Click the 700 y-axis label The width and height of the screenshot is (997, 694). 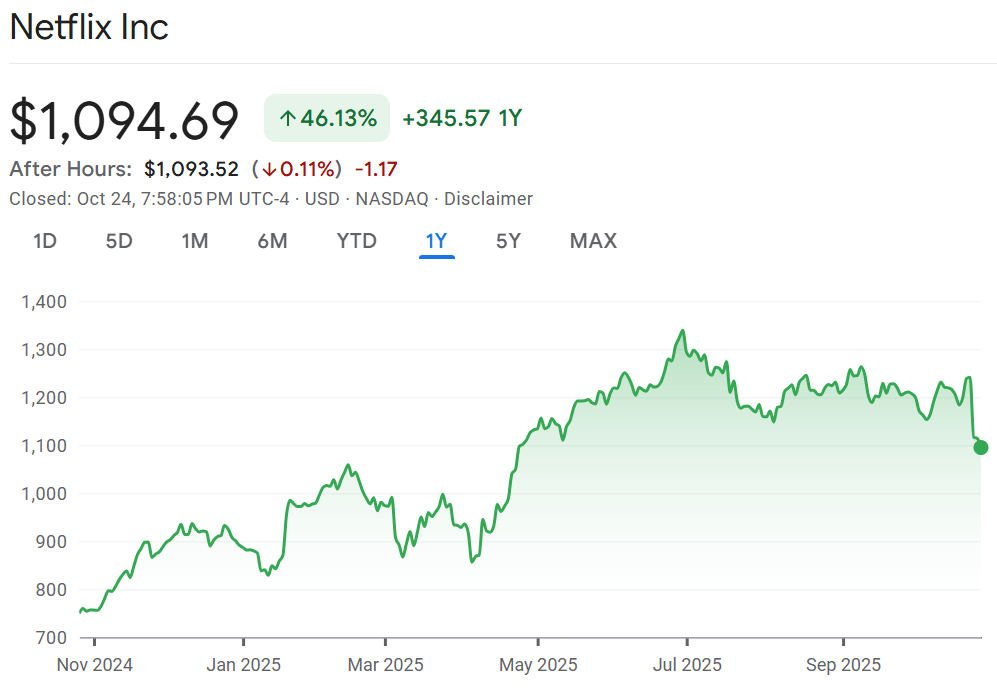coord(50,637)
